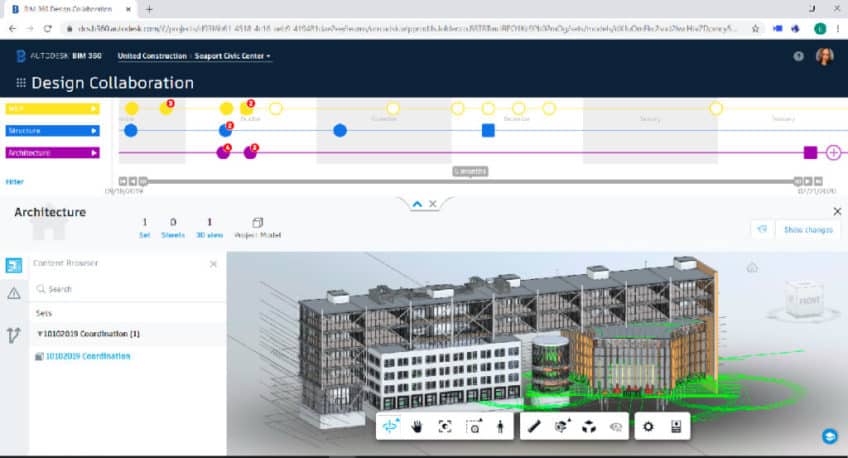This screenshot has width=848, height=458.
Task: Expand the yellow team lane arrow
Action: 94,109
